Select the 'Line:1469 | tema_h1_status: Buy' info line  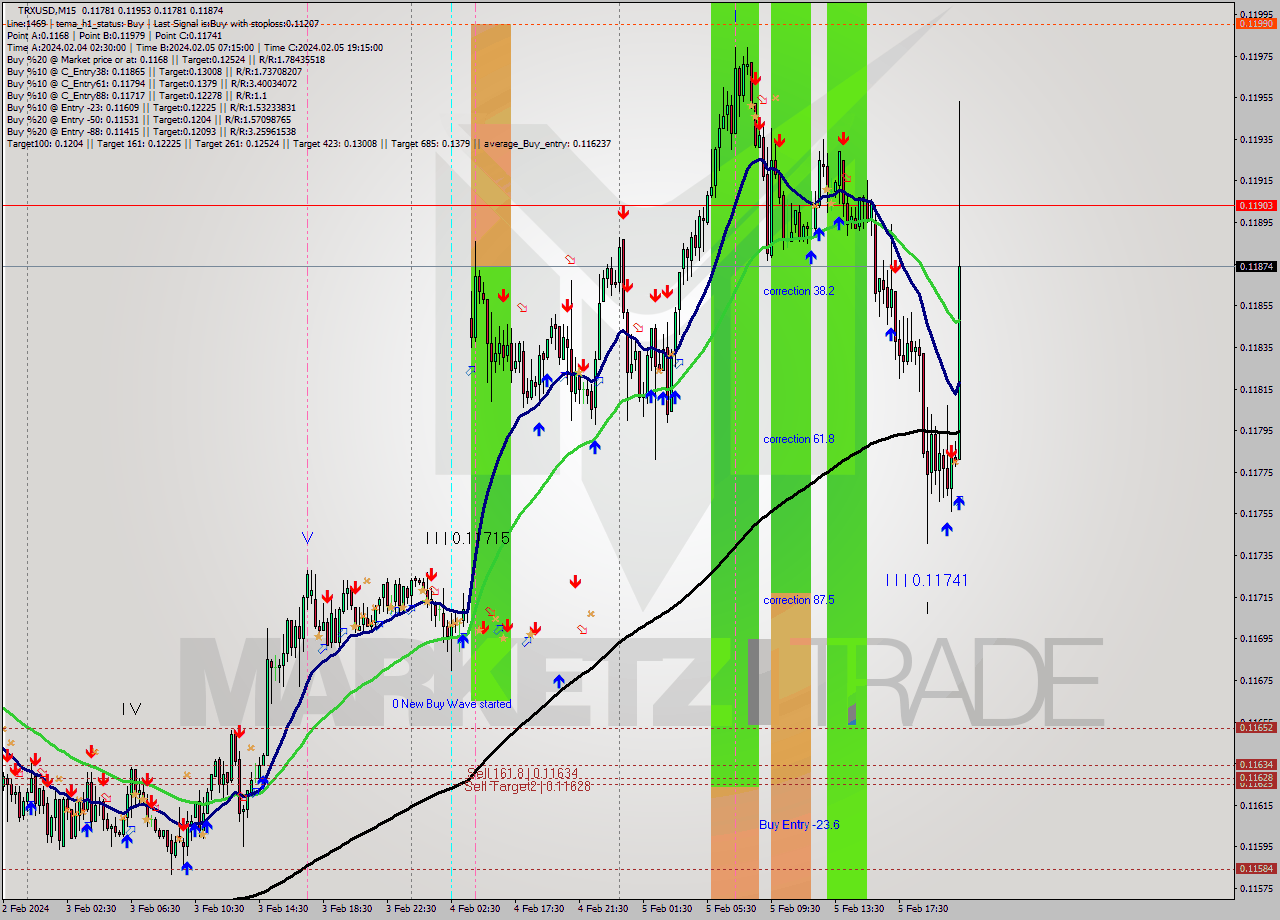coord(163,22)
